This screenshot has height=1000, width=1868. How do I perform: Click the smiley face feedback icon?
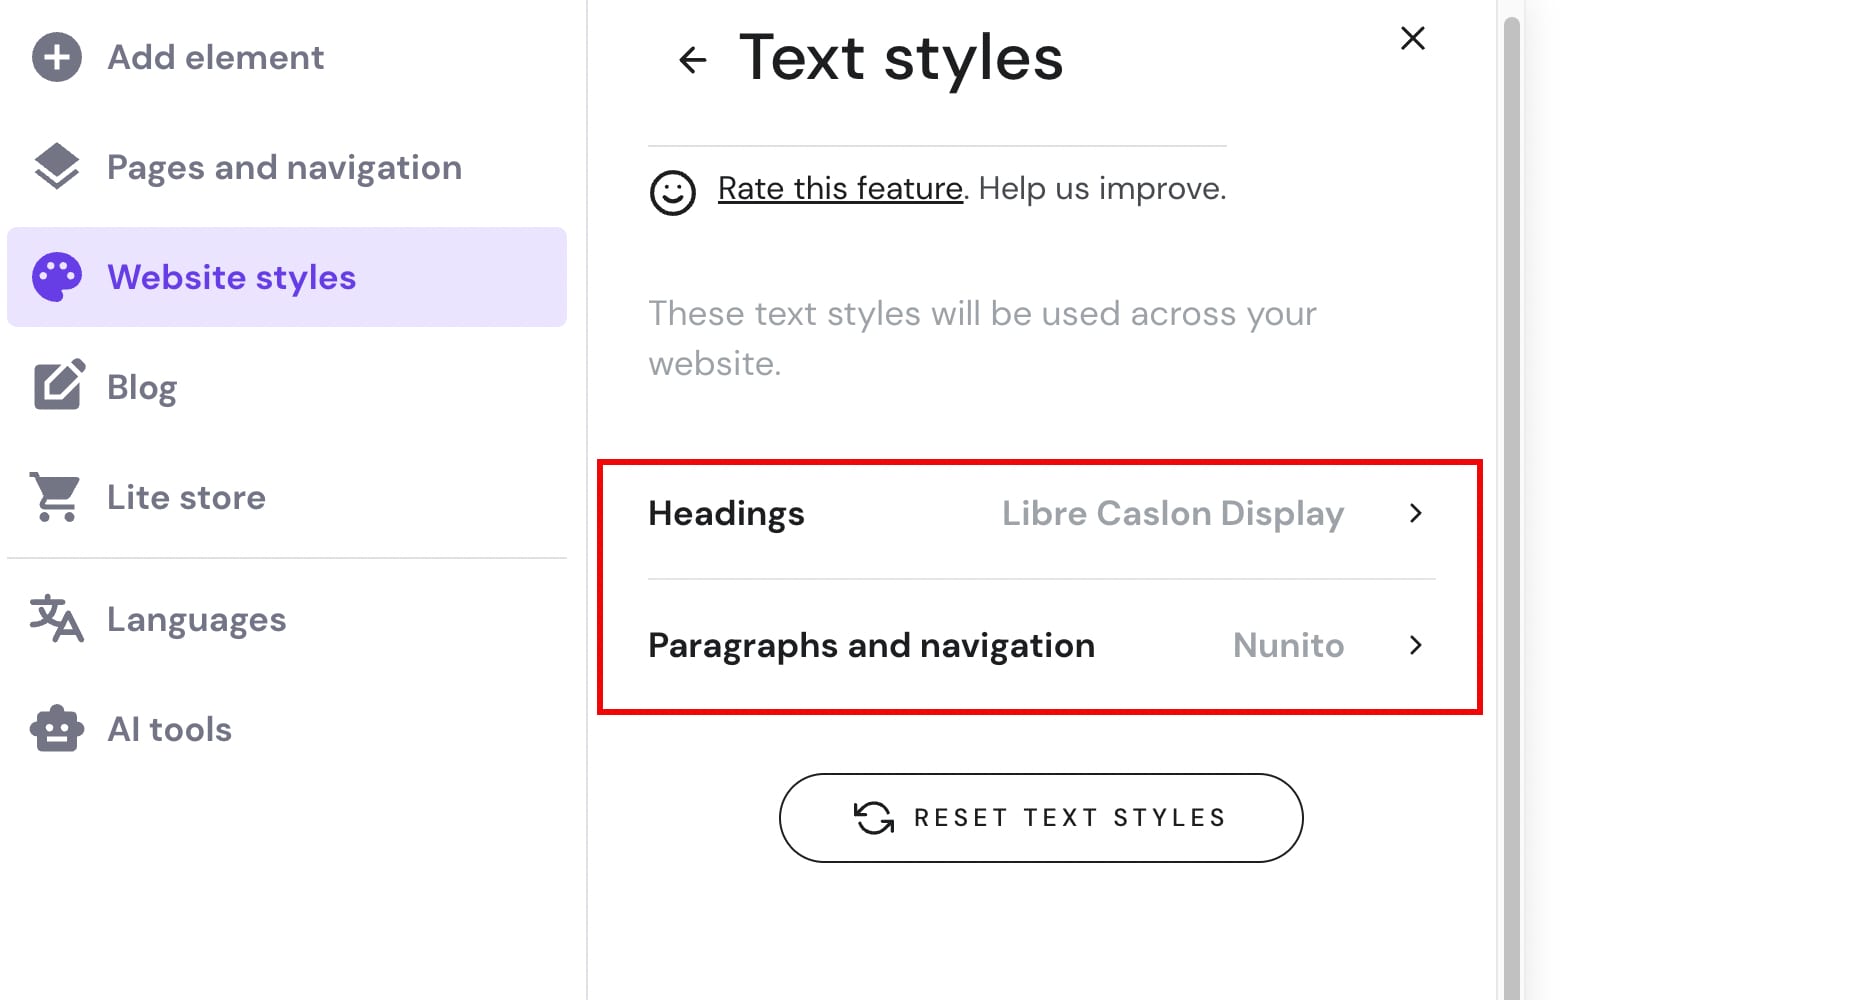(672, 192)
